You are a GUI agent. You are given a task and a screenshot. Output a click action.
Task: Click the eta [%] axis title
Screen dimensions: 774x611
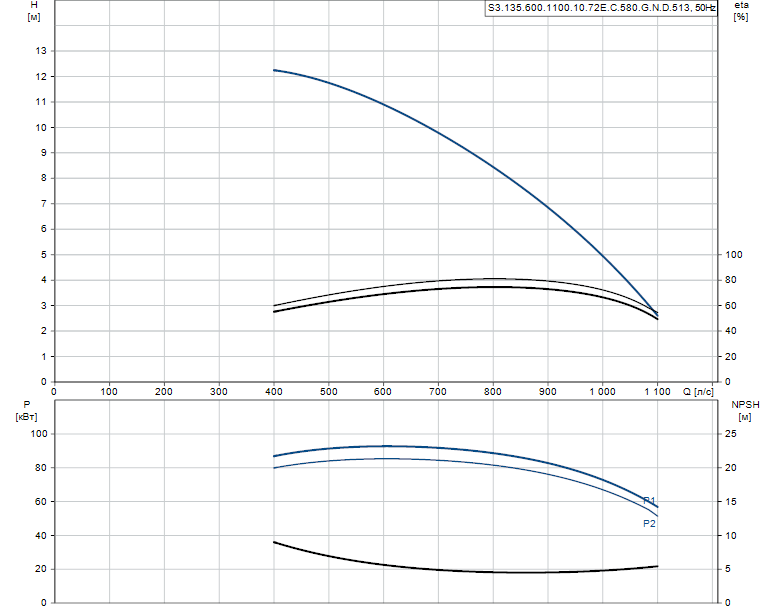click(741, 11)
